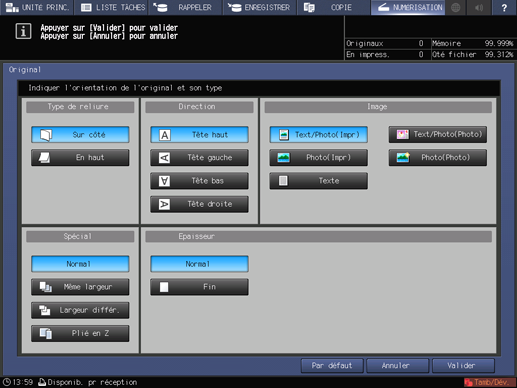
Task: Switch to the ENREGISTRER tab
Action: [x=259, y=7]
